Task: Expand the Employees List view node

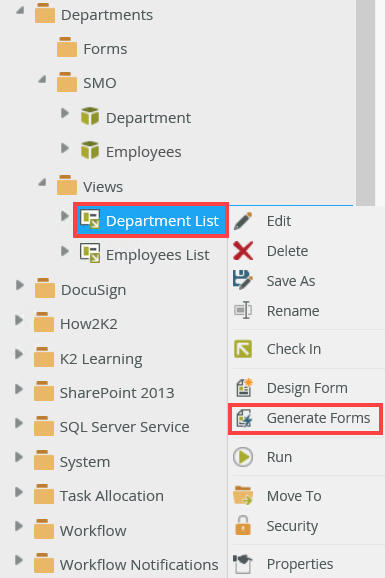Action: point(65,251)
